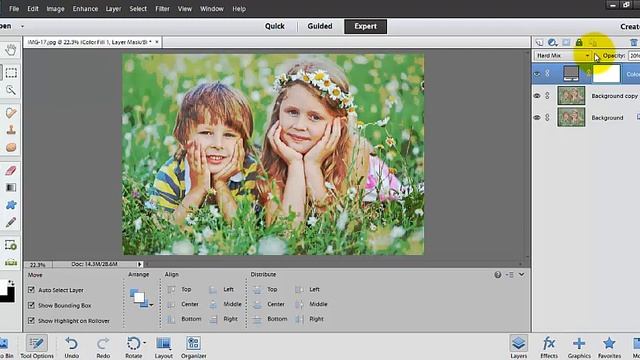Click the Redo button
The height and width of the screenshot is (360, 640).
tap(103, 347)
